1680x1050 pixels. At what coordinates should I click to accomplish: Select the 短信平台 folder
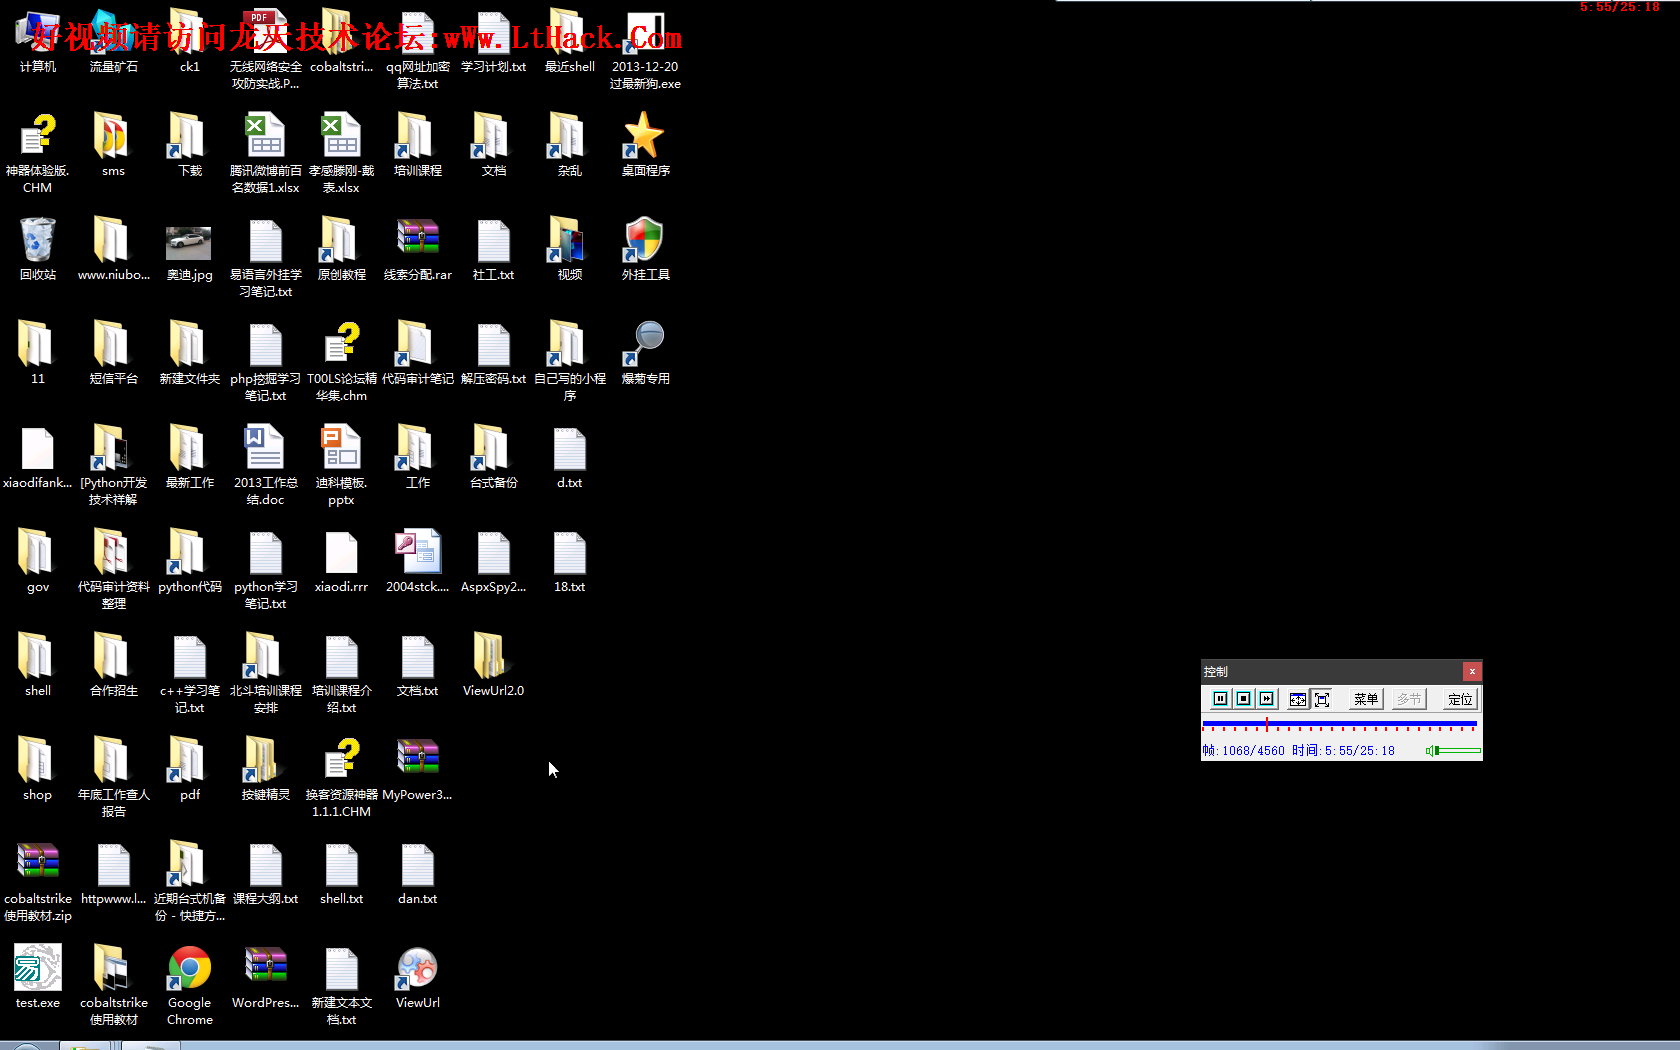pyautogui.click(x=114, y=352)
